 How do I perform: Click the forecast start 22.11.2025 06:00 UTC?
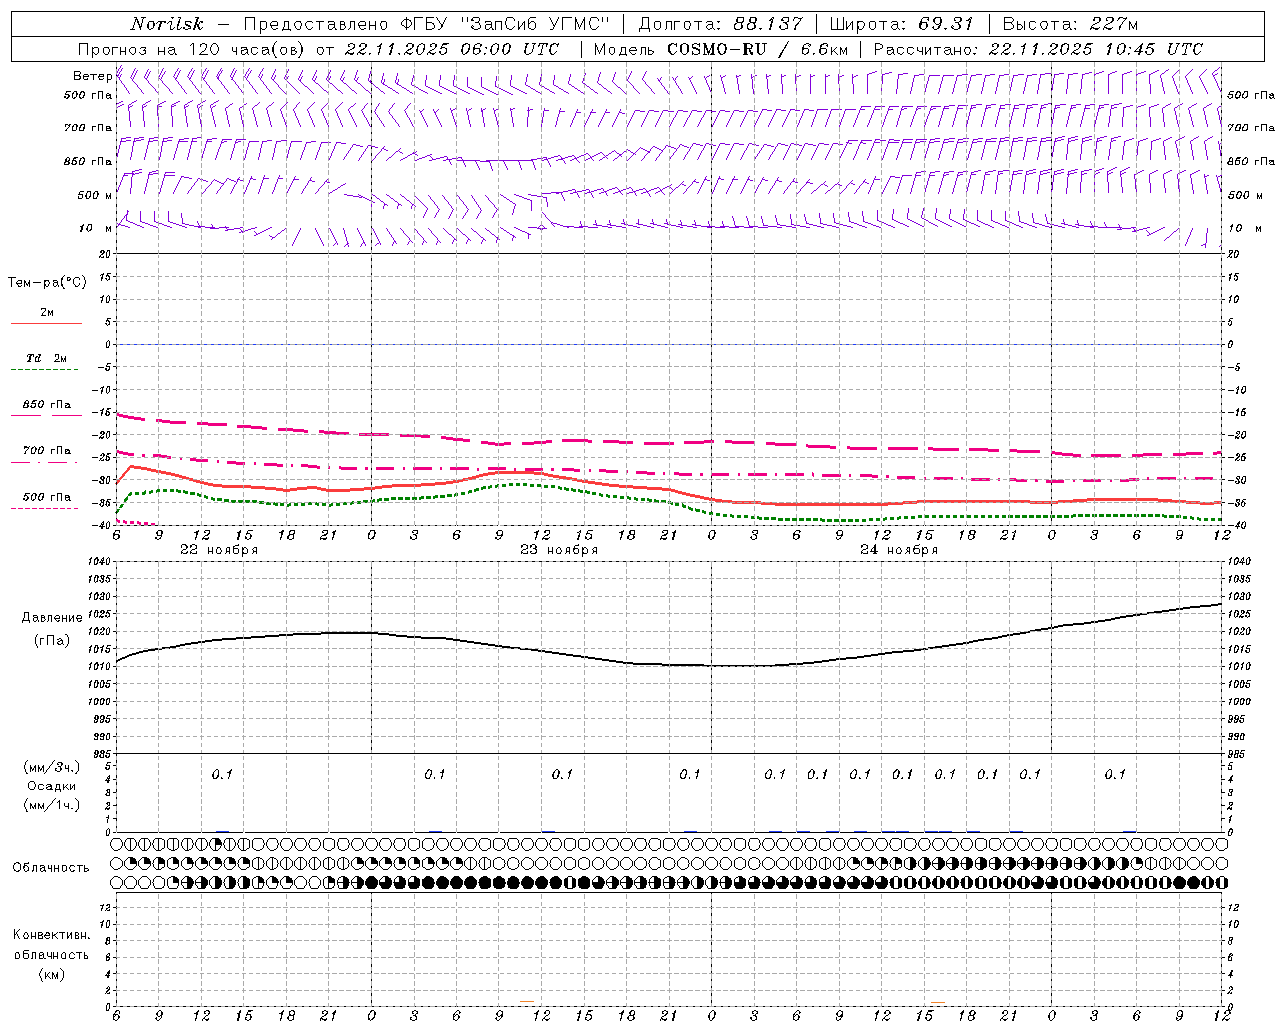click(452, 49)
